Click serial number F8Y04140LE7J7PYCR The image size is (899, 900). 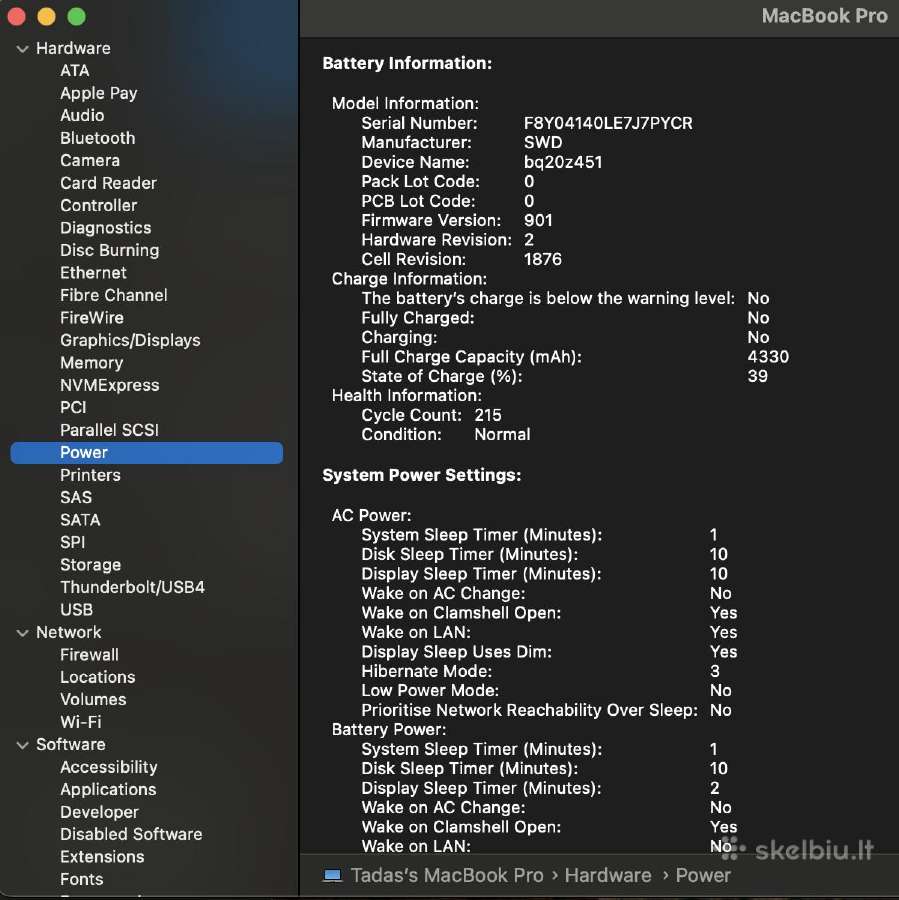click(608, 123)
